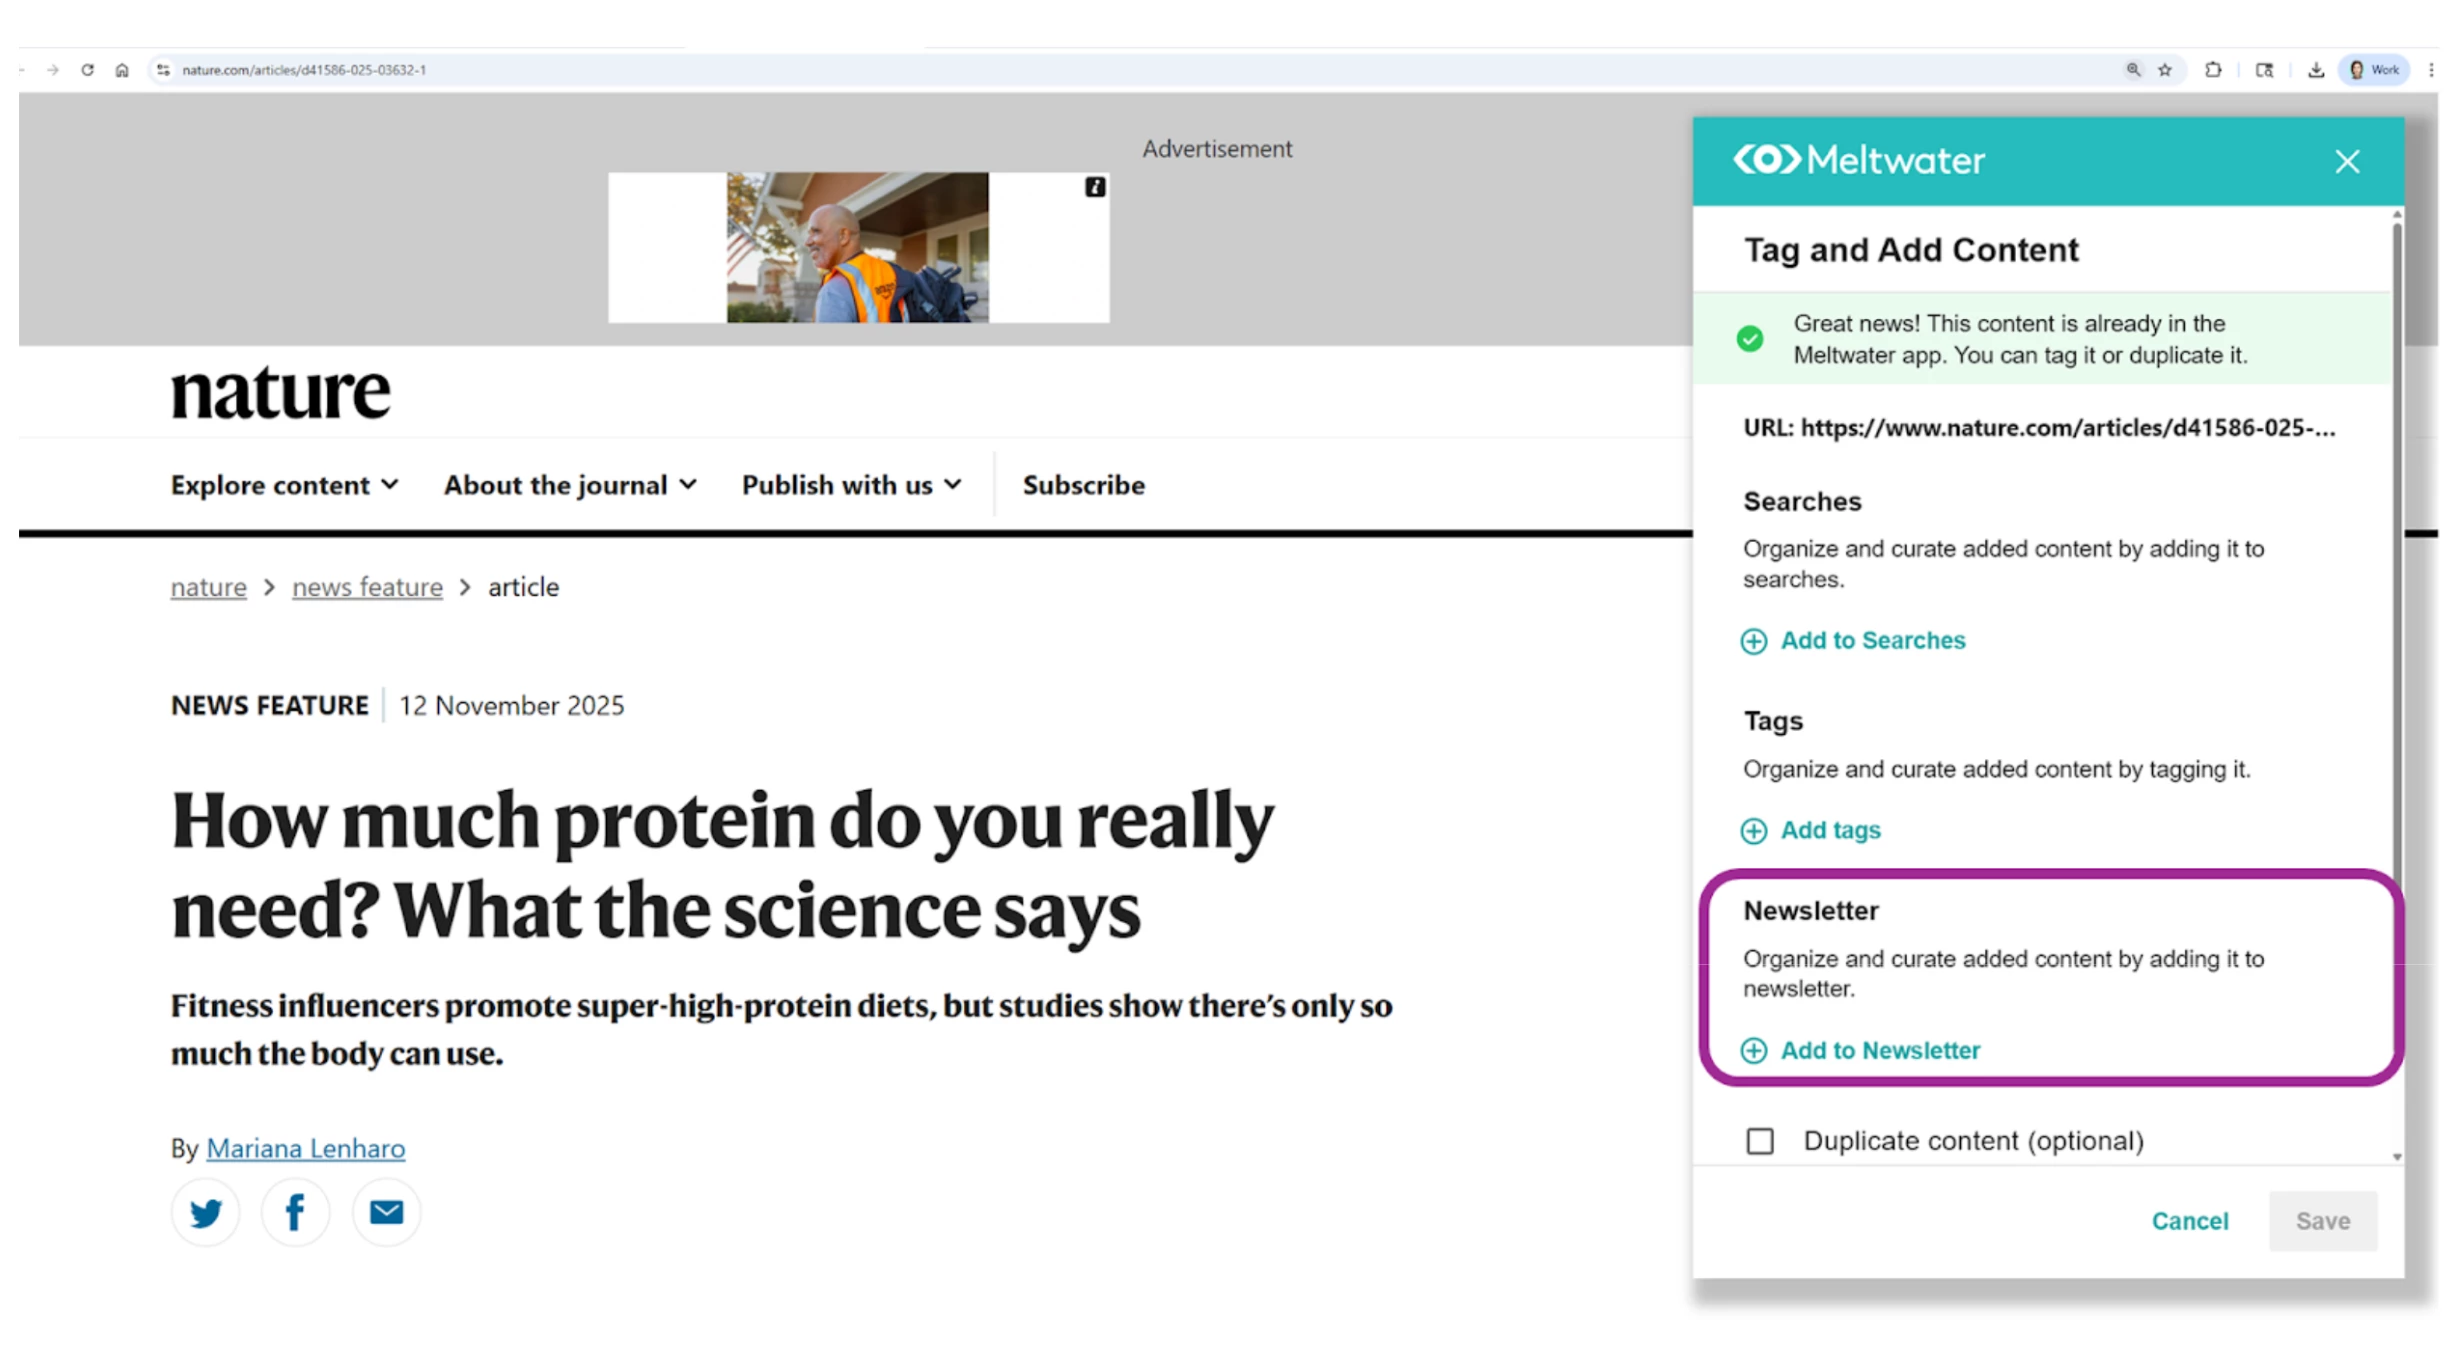Check the Duplicate content checkbox
Image resolution: width=2462 pixels, height=1346 pixels.
click(x=1760, y=1141)
